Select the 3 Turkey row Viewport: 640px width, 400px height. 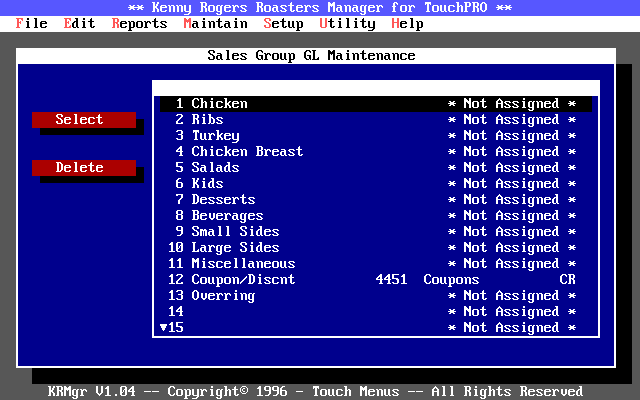click(x=376, y=136)
